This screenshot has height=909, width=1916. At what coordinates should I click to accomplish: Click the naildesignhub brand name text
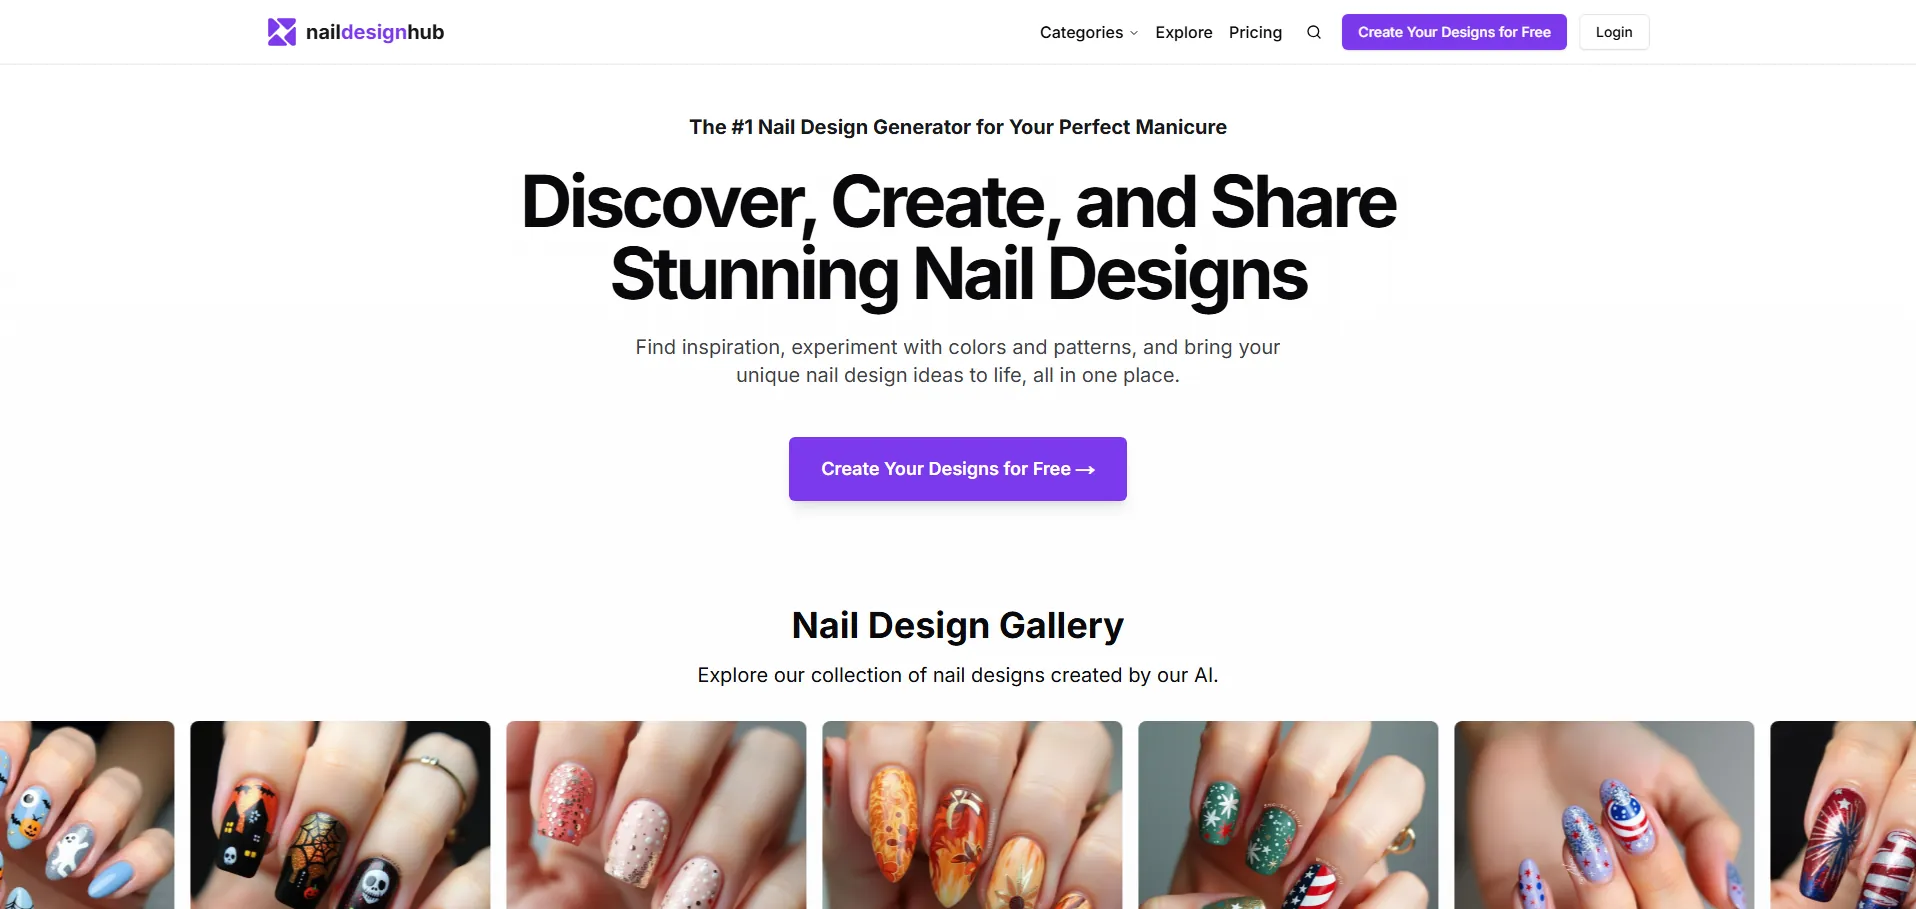tap(375, 32)
